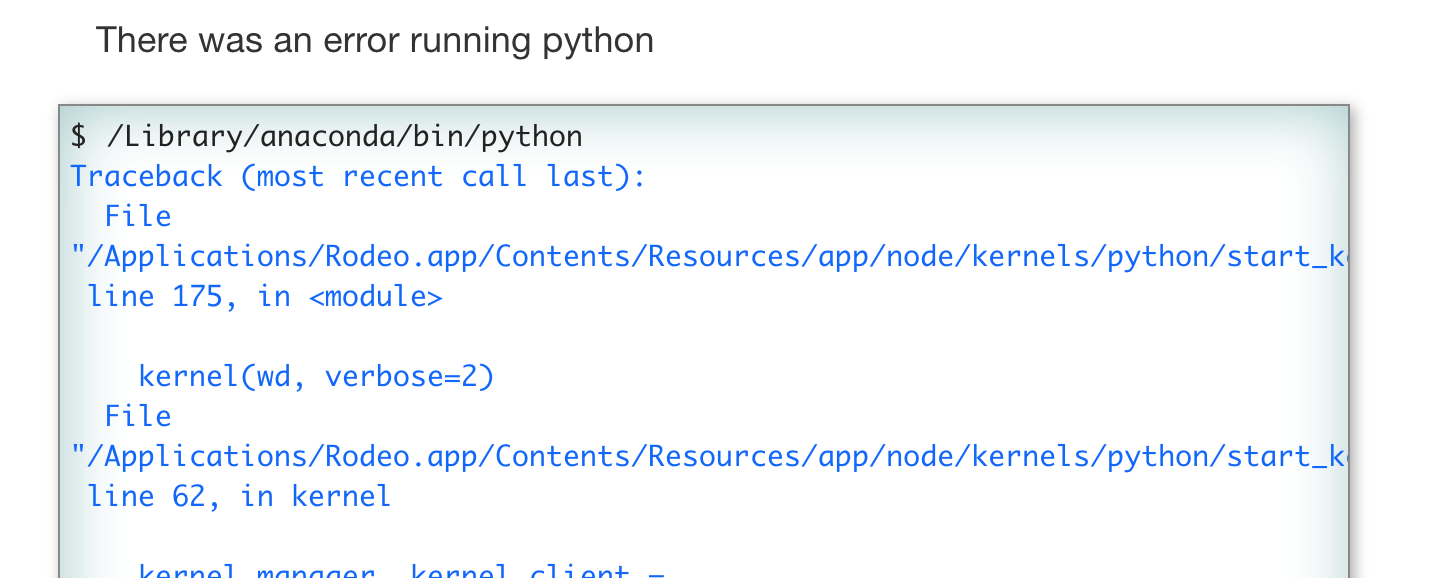The height and width of the screenshot is (578, 1450).
Task: Click the number 62 in the traceback
Action: point(189,497)
